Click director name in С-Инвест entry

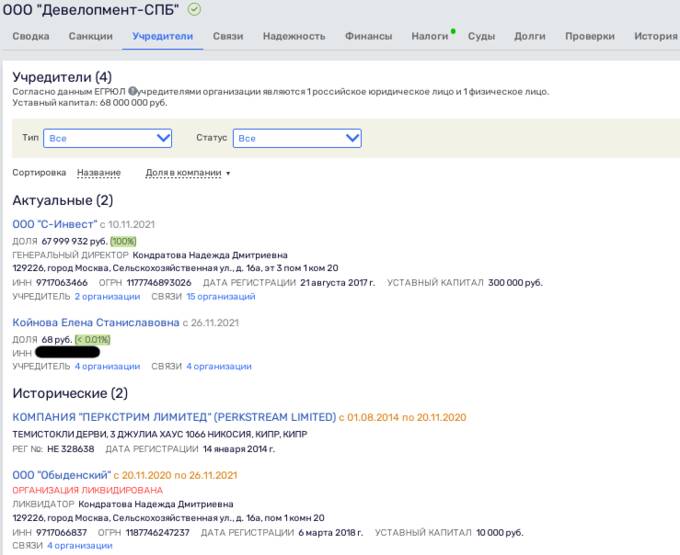(210, 255)
